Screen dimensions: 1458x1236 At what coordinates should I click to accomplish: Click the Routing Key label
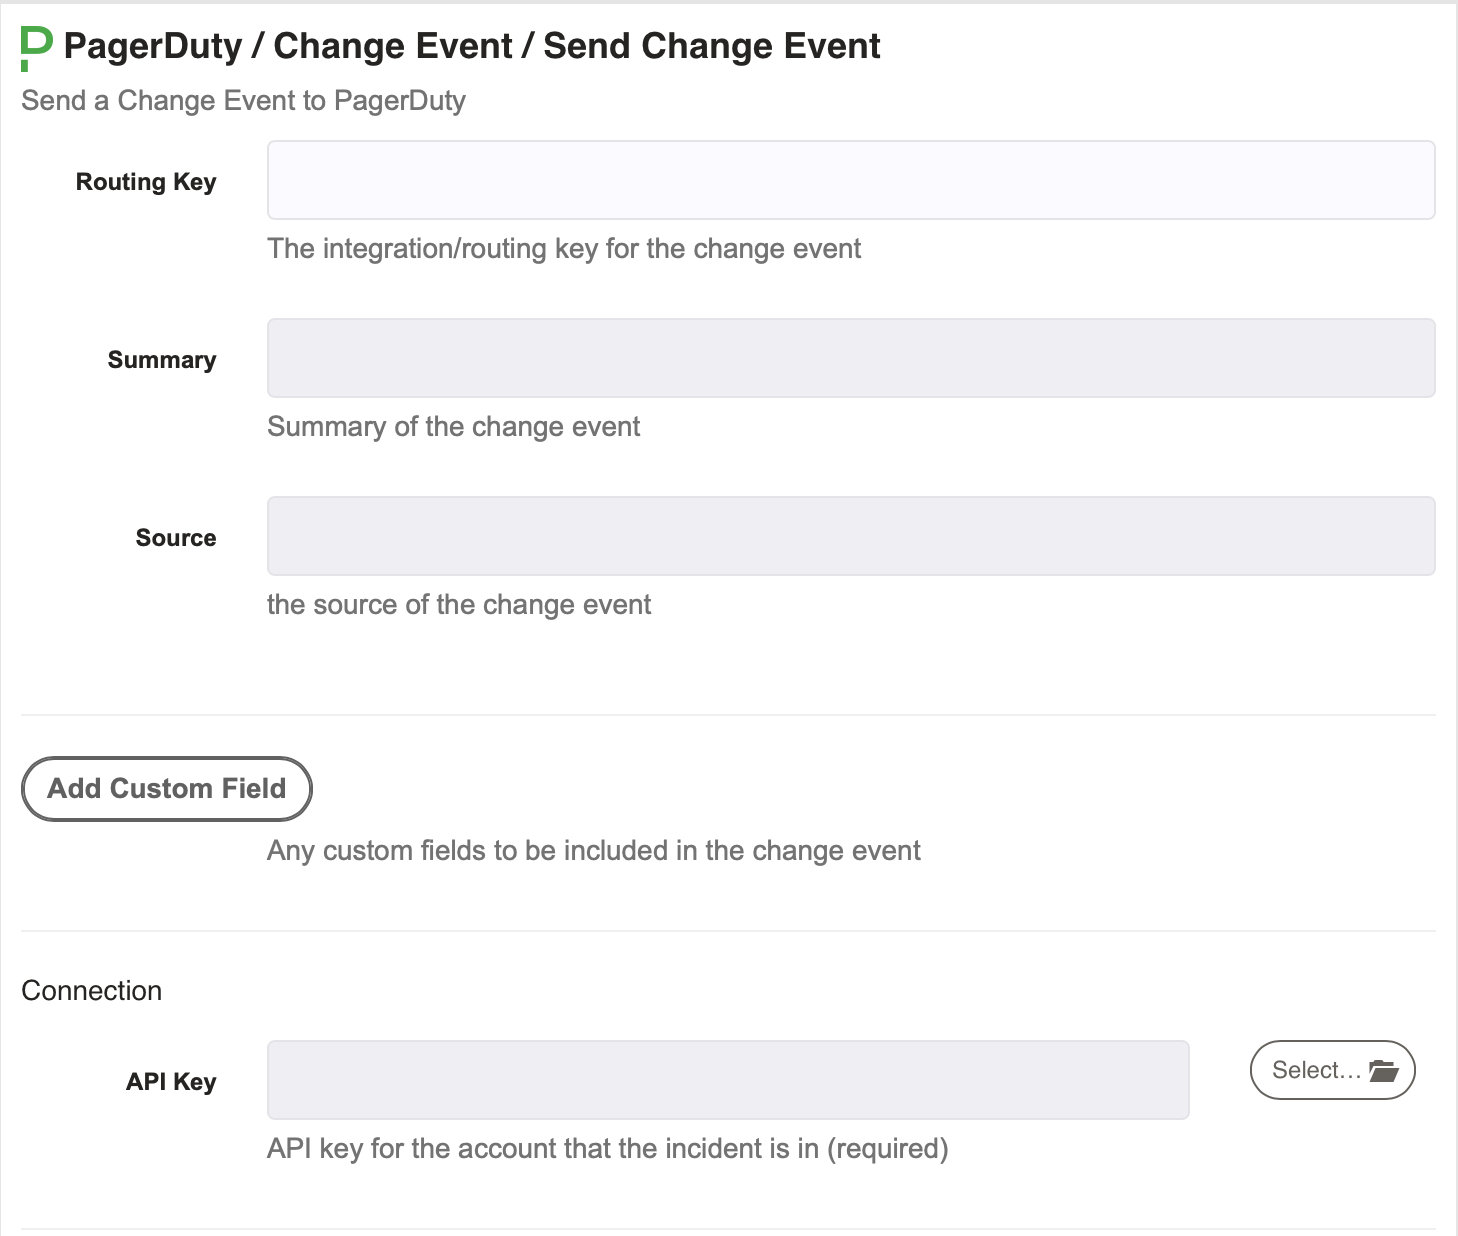point(146,182)
